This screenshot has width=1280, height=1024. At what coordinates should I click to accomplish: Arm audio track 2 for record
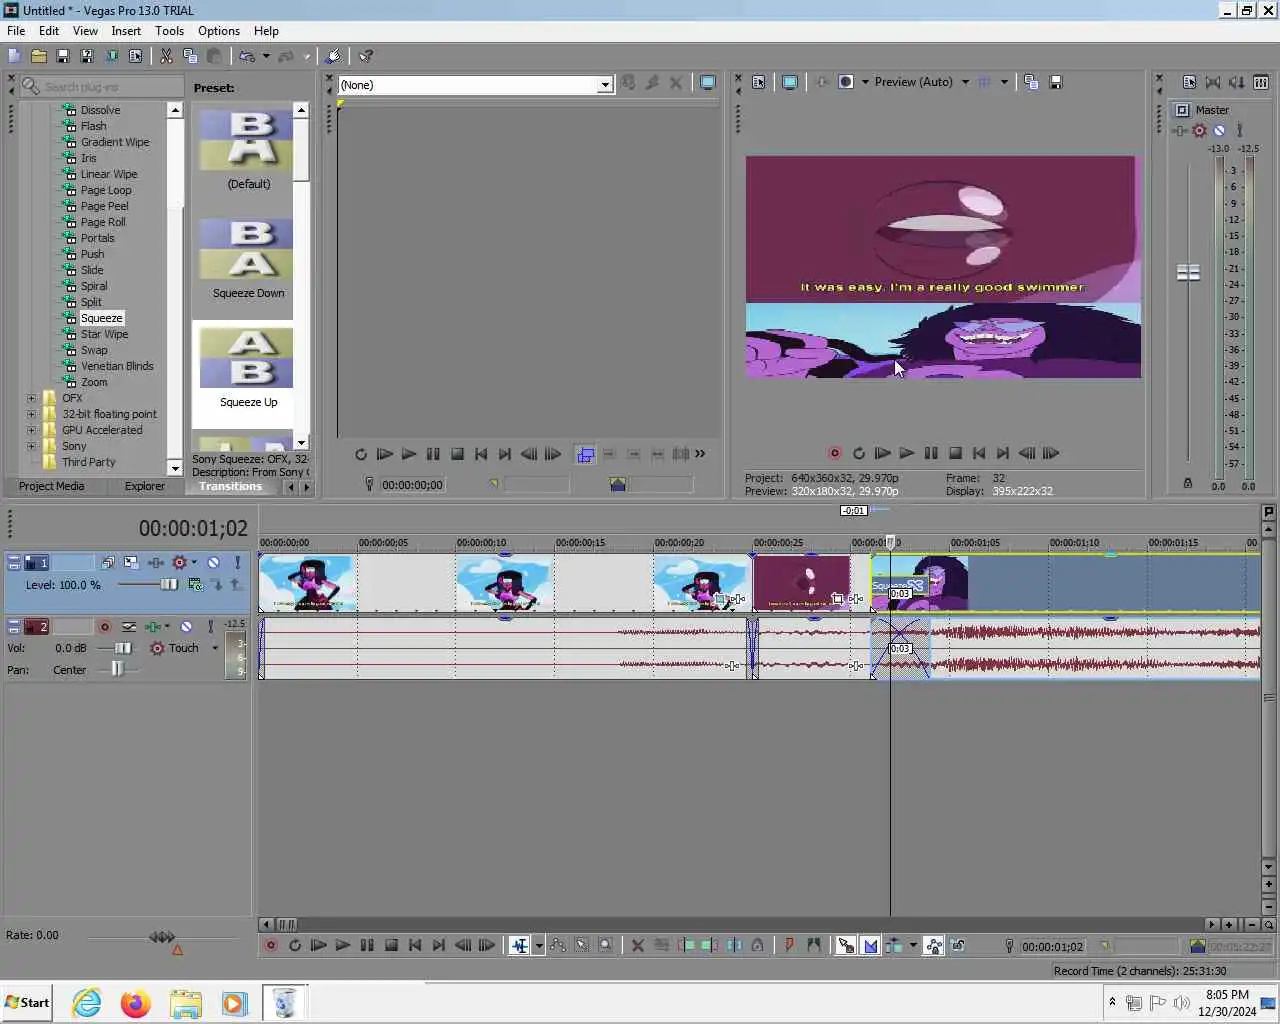click(x=104, y=626)
